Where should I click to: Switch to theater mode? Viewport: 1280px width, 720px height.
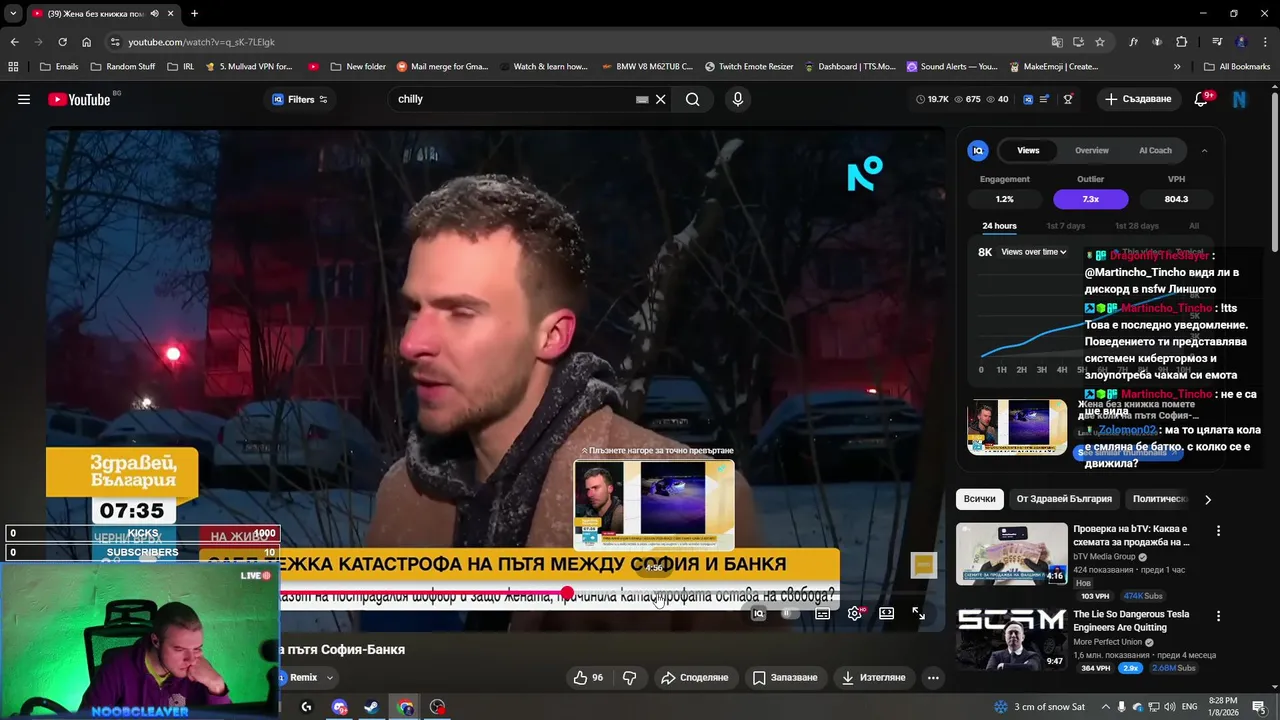(886, 614)
